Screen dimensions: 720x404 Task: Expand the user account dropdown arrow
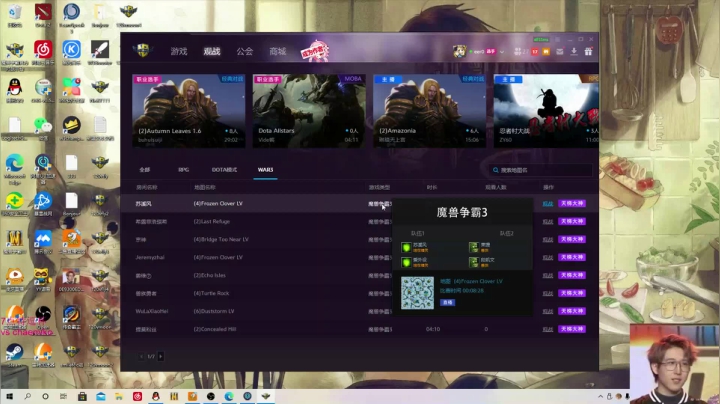(502, 52)
